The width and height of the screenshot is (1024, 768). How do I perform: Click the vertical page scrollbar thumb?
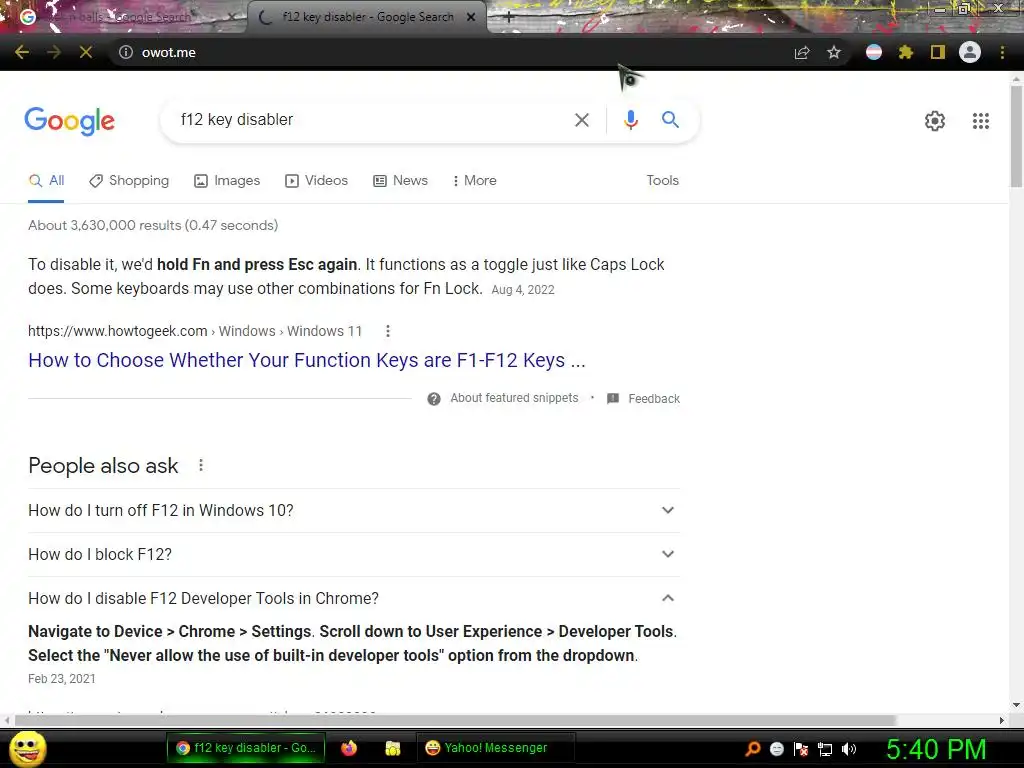[x=1016, y=136]
